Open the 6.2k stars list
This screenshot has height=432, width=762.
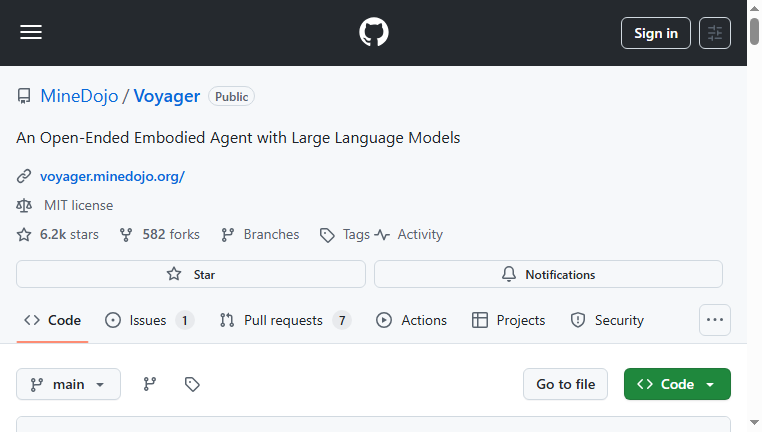tap(58, 235)
